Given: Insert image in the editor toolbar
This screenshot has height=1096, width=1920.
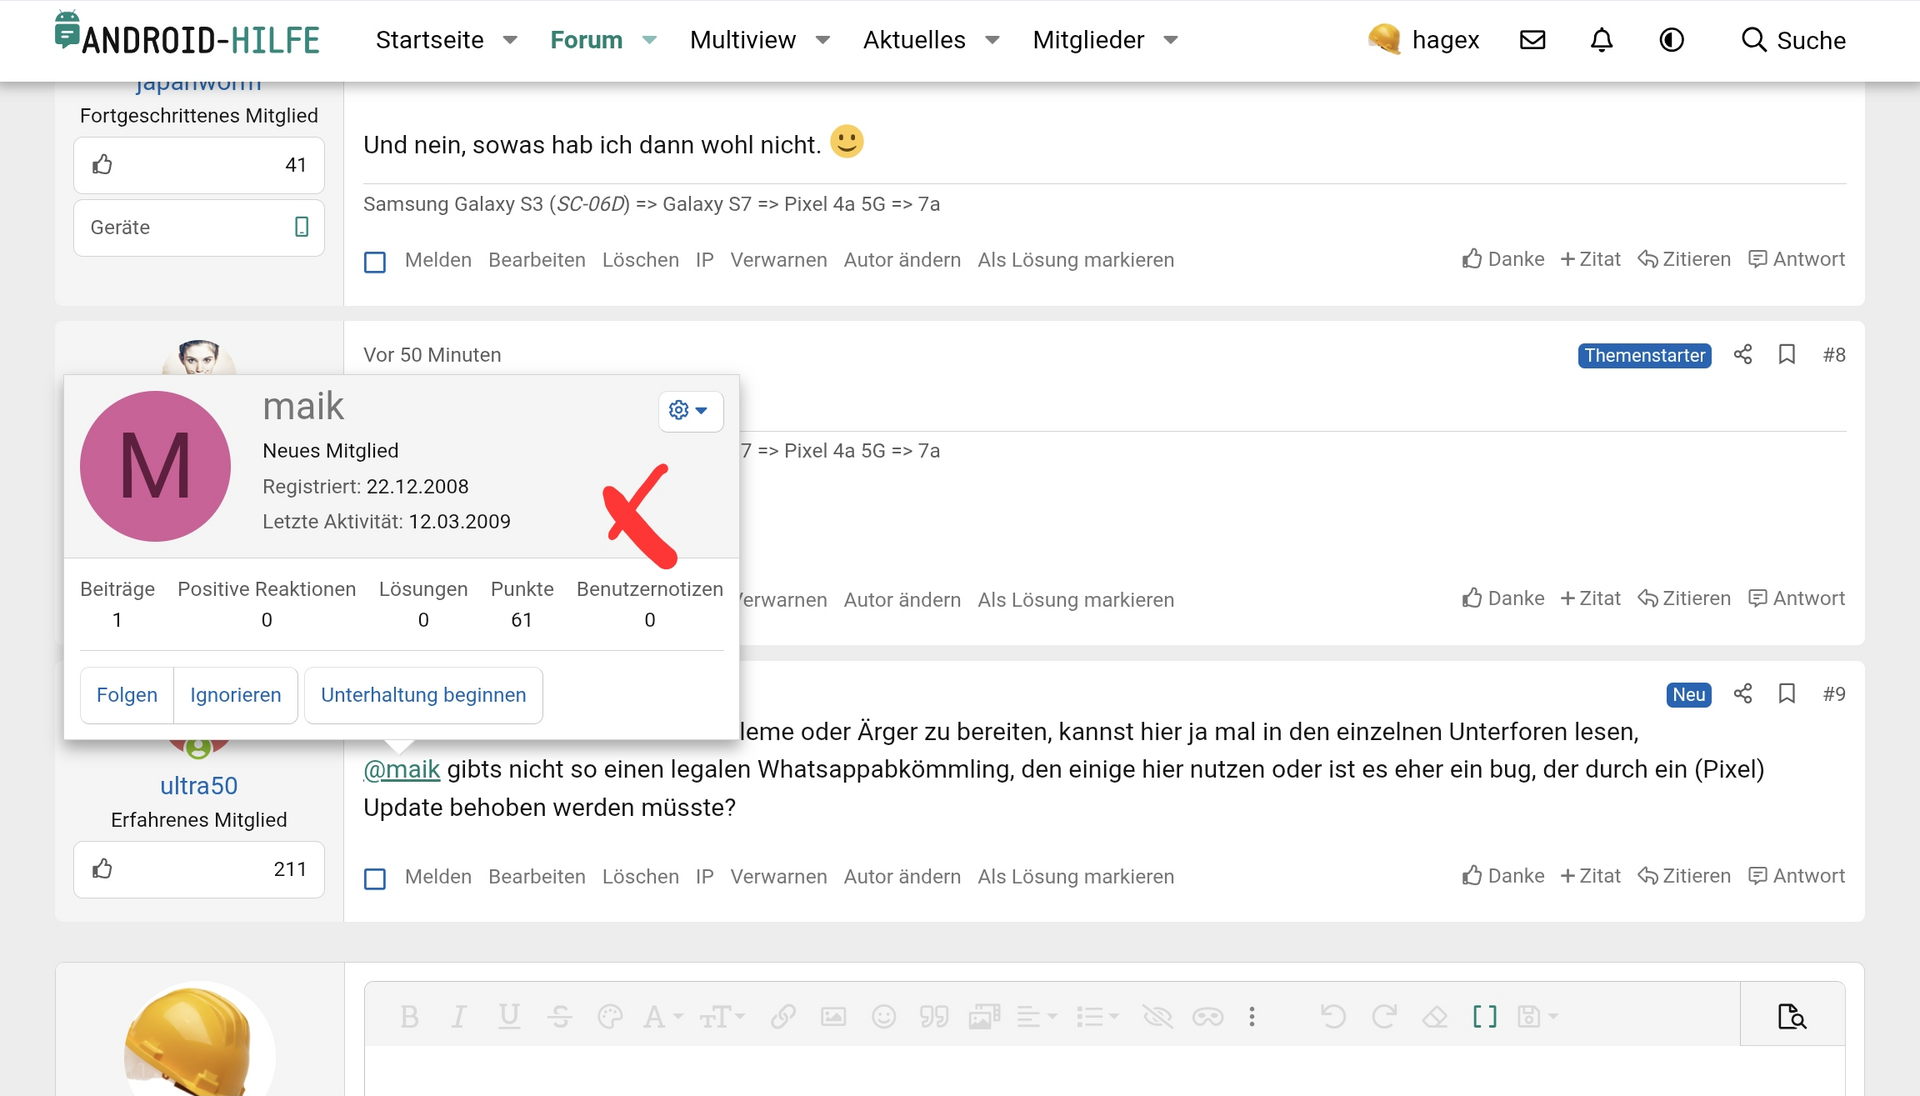Looking at the screenshot, I should click(x=833, y=1017).
